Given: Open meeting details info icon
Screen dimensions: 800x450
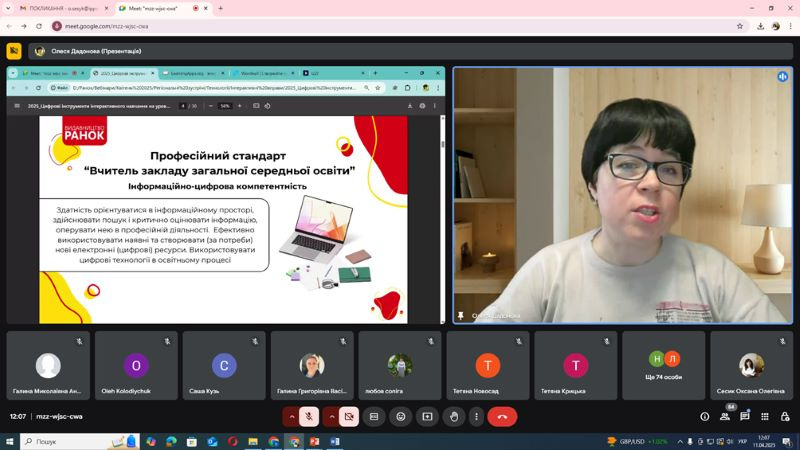Looking at the screenshot, I should click(705, 417).
